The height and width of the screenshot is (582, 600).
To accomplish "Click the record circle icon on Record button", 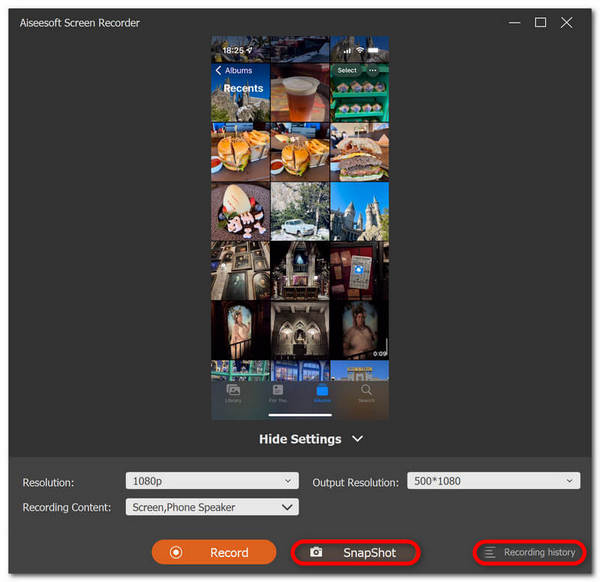I will (x=176, y=552).
